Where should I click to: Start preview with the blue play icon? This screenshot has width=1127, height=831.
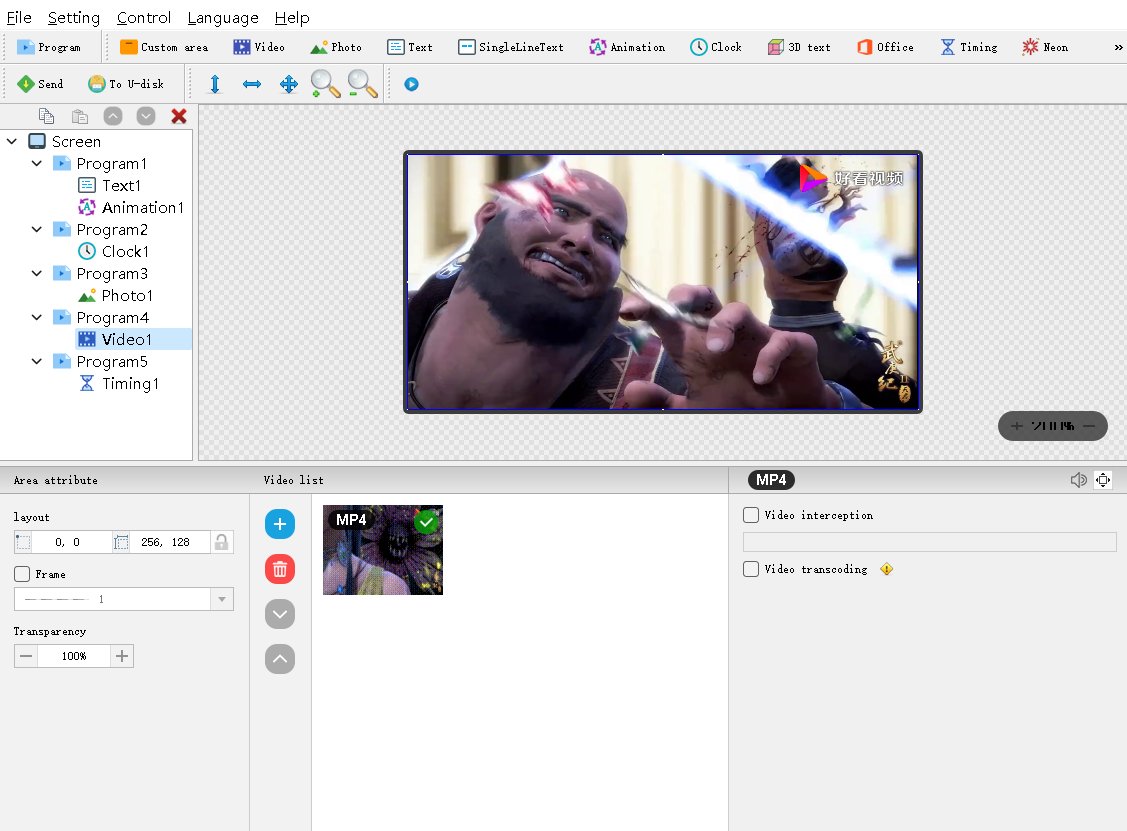pos(411,84)
